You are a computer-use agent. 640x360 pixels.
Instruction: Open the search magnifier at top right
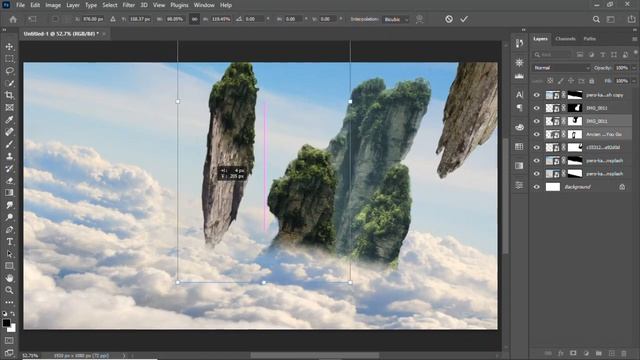[x=596, y=19]
